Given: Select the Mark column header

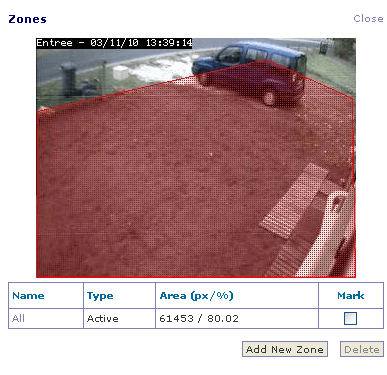Looking at the screenshot, I should tap(351, 296).
